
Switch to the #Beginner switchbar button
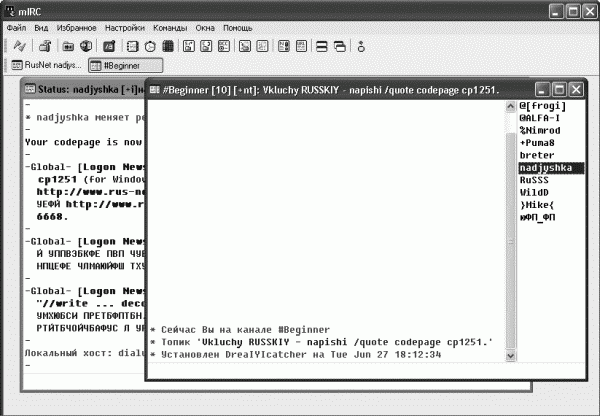(x=126, y=65)
